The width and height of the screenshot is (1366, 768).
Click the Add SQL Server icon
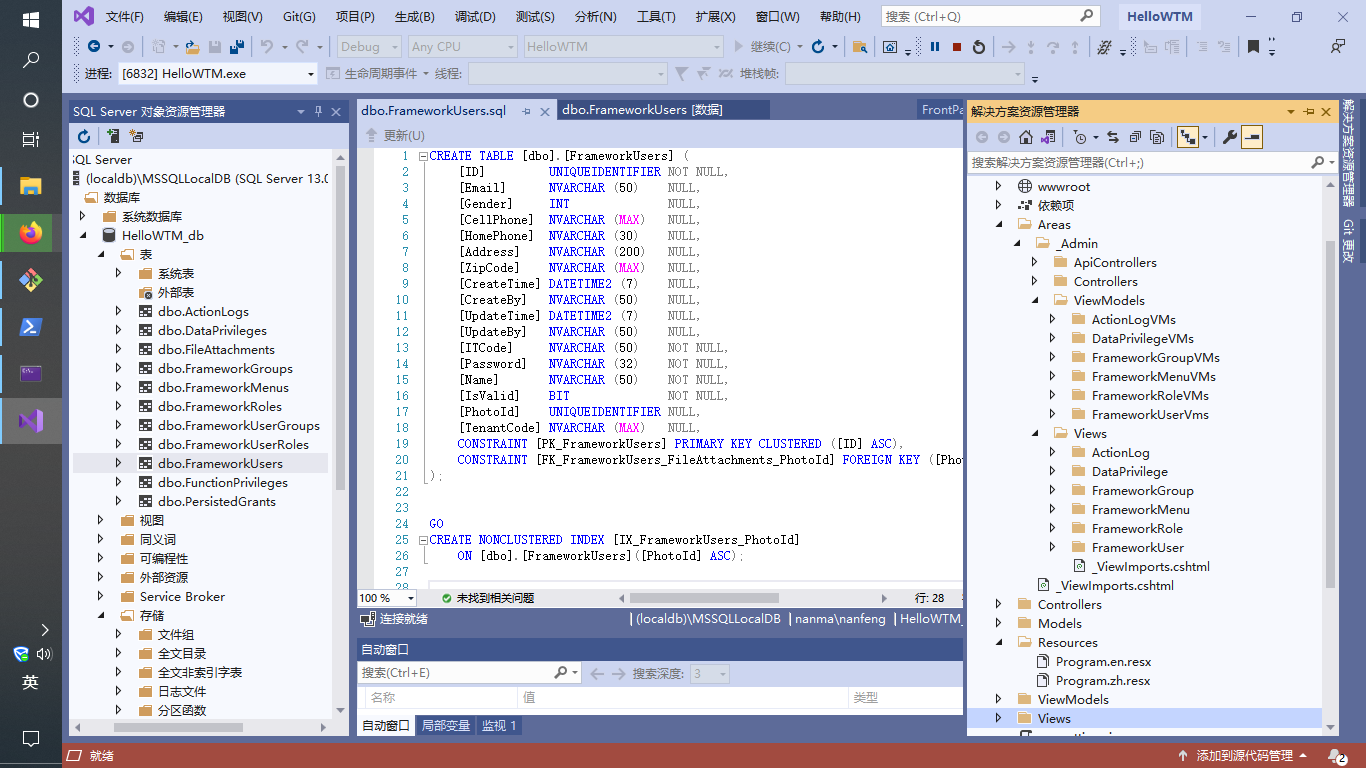click(113, 136)
